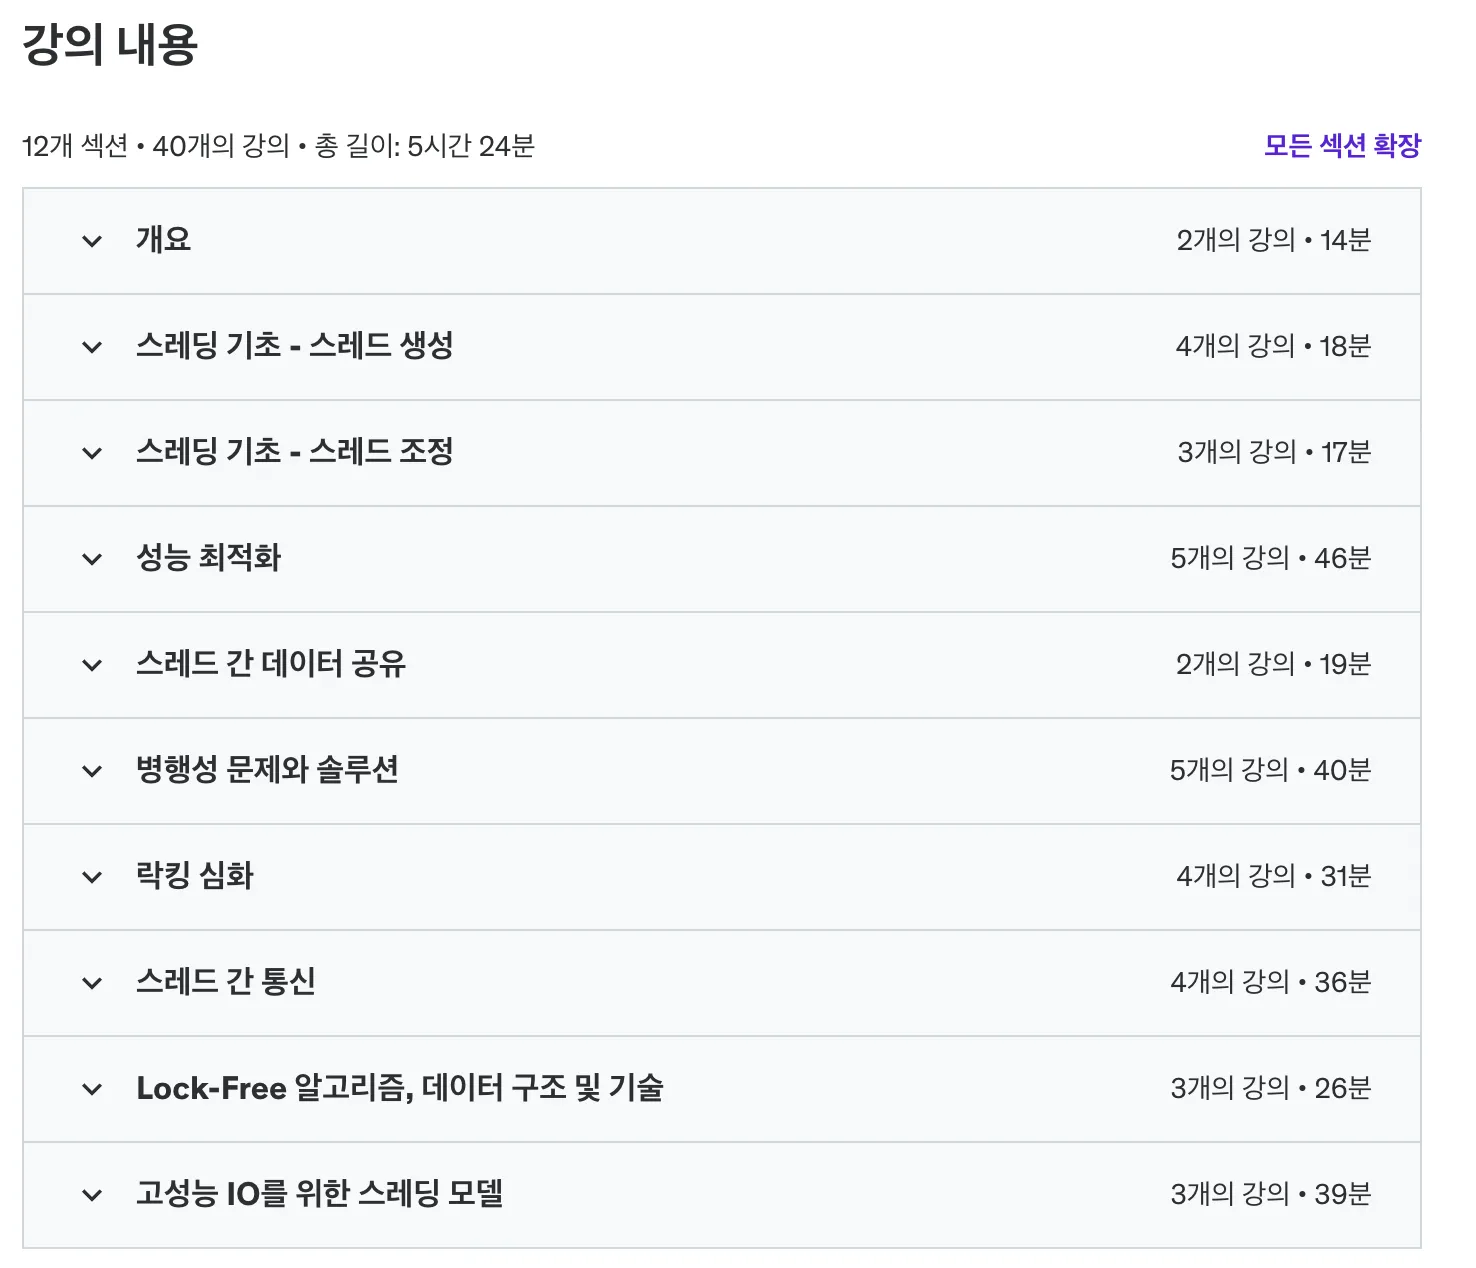Screen dimensions: 1476x1268
Task: Click '2개의 강의 • 19분' duration text
Action: pos(1272,664)
